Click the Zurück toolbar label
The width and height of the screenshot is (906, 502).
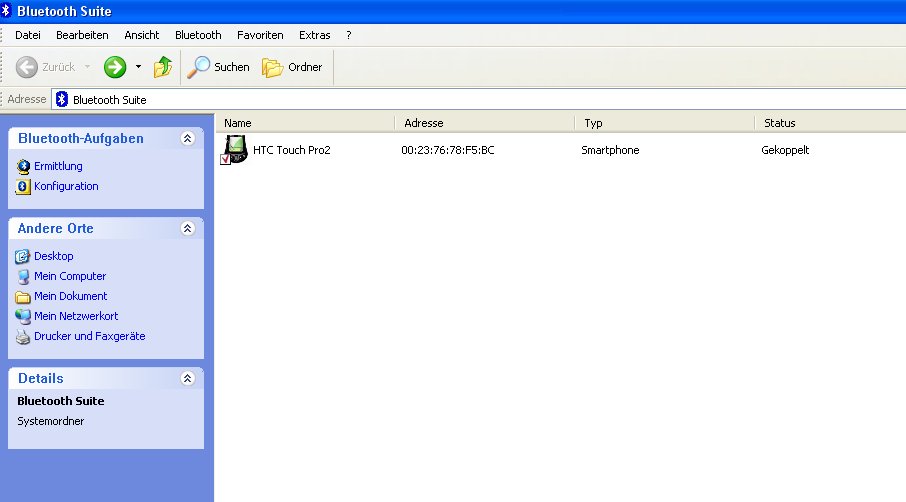pyautogui.click(x=58, y=67)
